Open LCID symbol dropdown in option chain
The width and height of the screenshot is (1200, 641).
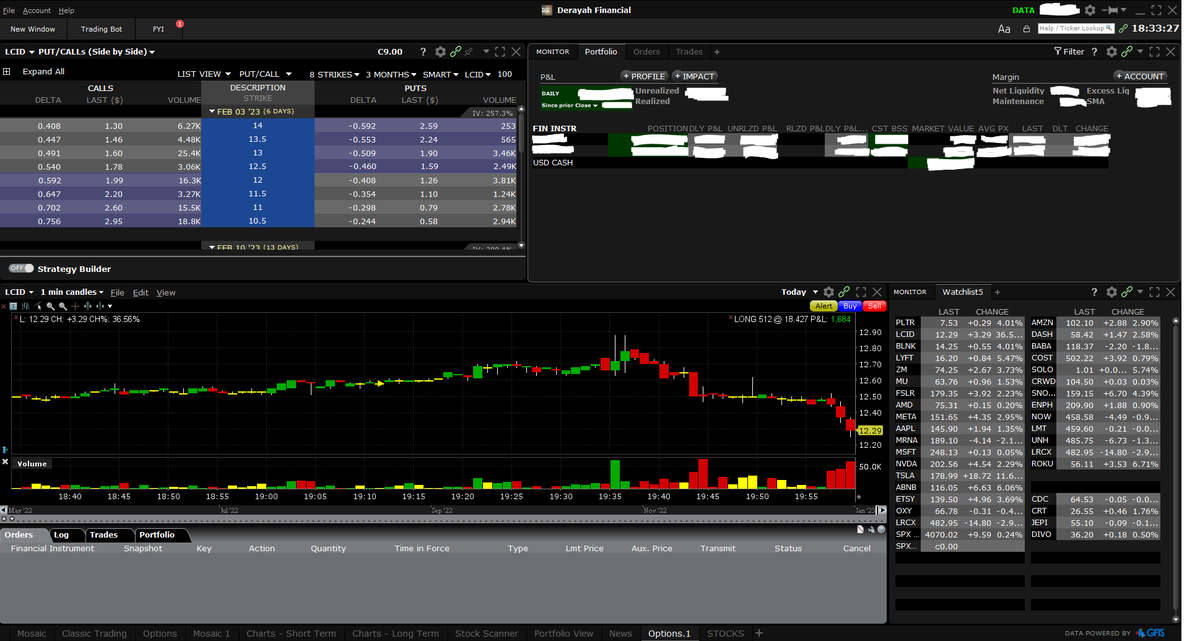(x=19, y=51)
